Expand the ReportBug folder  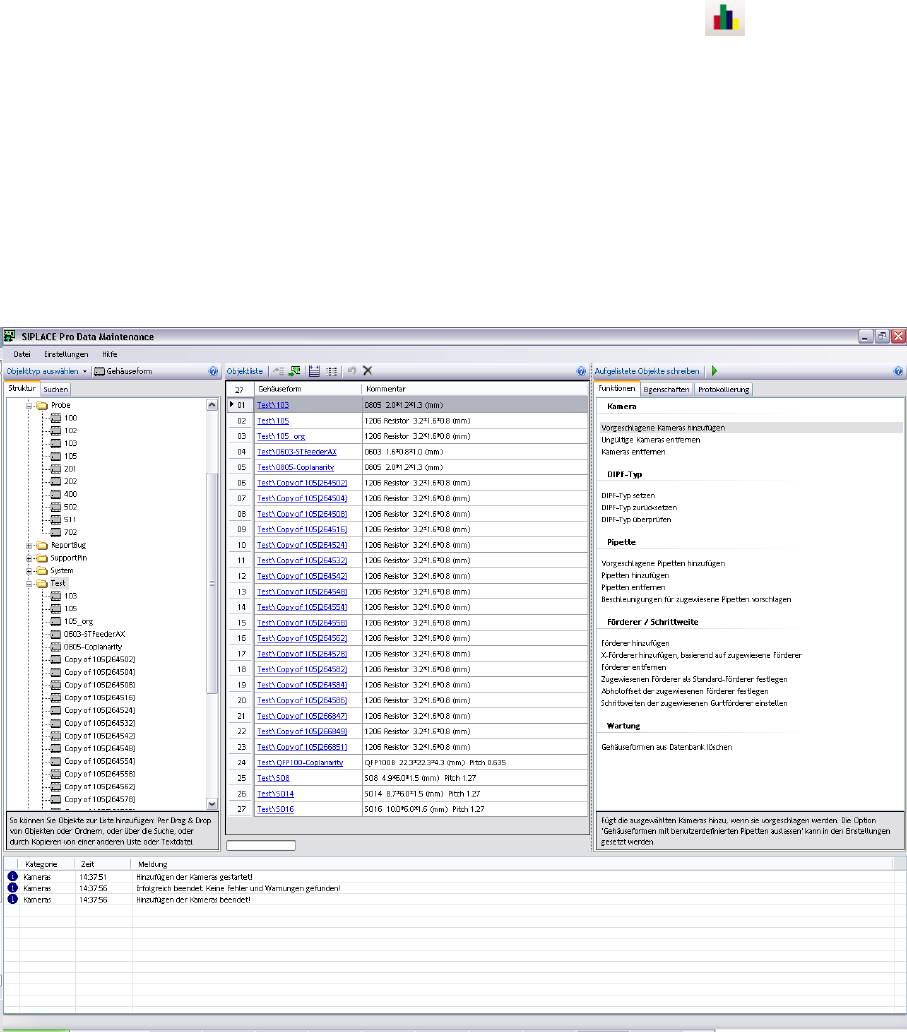tap(29, 546)
